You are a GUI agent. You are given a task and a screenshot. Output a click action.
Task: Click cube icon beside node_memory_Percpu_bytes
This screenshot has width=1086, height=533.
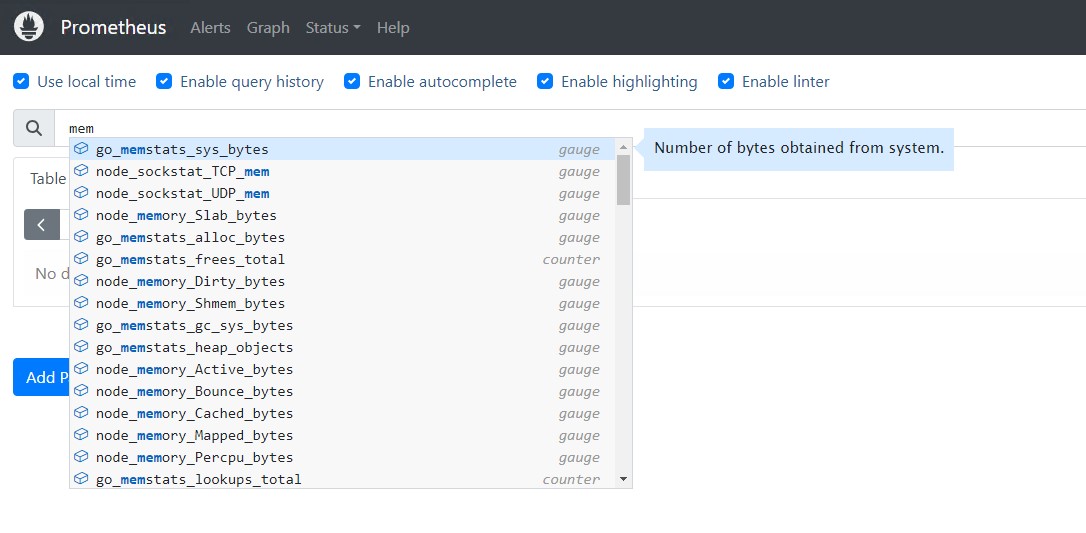click(82, 457)
